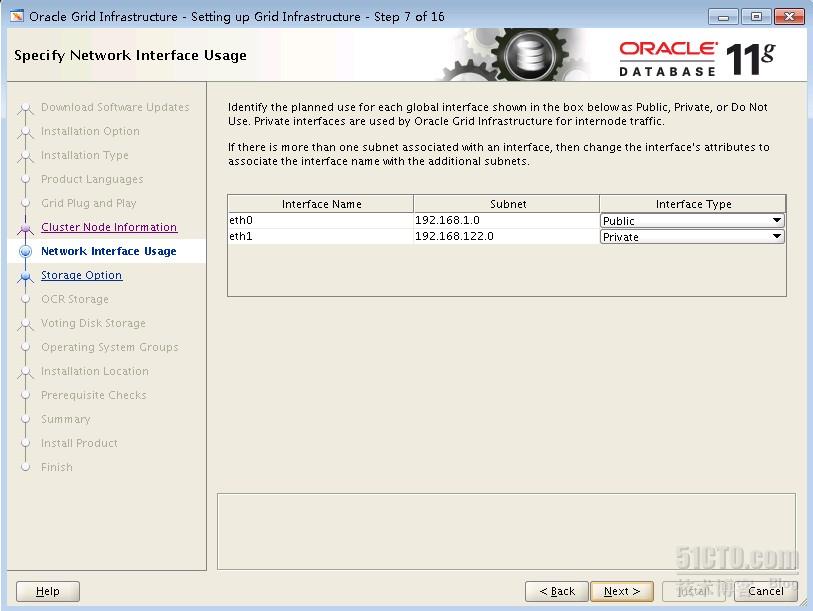Click the Storage Option step marker icon
Viewport: 813px width, 611px height.
(25, 276)
